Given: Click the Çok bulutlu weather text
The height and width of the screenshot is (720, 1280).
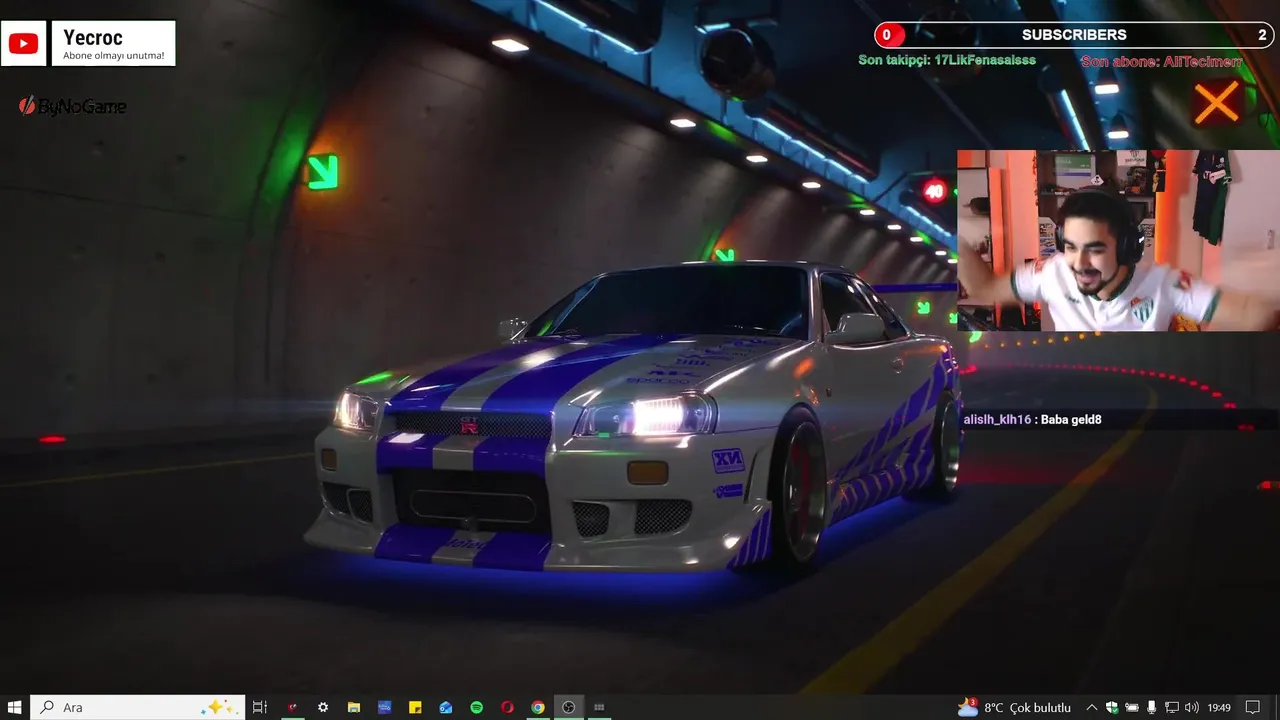Looking at the screenshot, I should coord(1040,707).
